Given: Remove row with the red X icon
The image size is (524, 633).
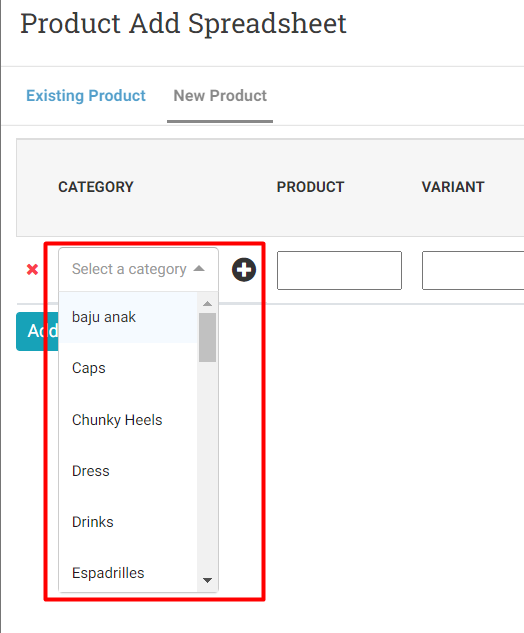Looking at the screenshot, I should [x=32, y=269].
